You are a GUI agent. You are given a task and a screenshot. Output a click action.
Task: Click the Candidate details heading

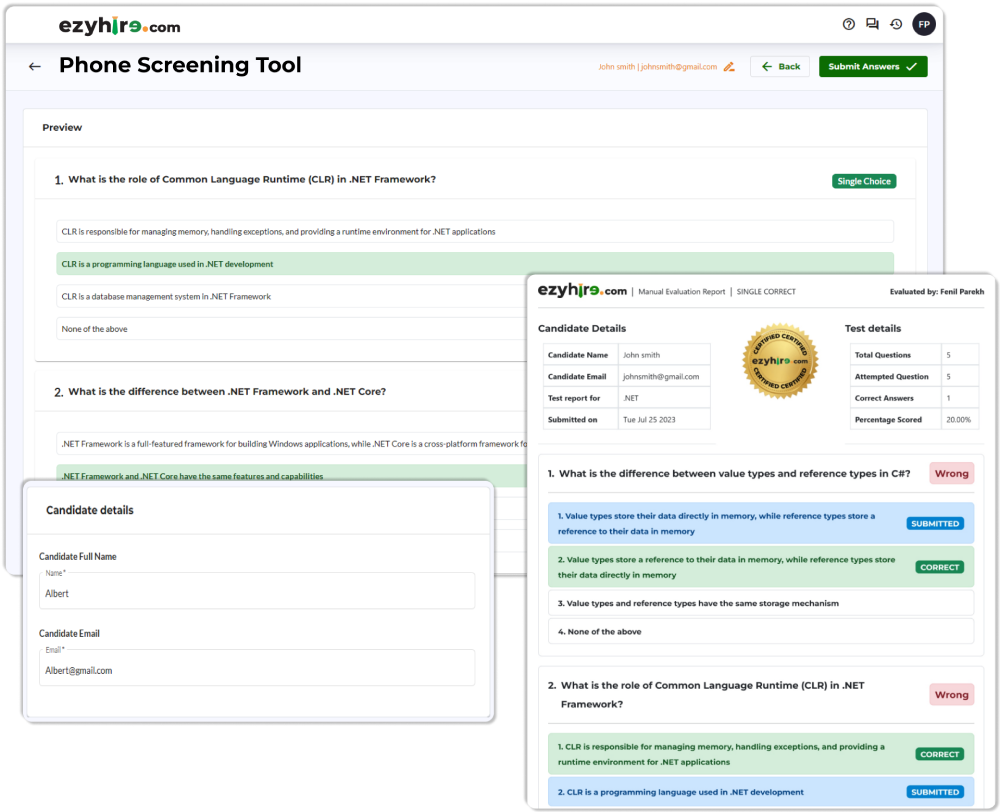tap(90, 510)
